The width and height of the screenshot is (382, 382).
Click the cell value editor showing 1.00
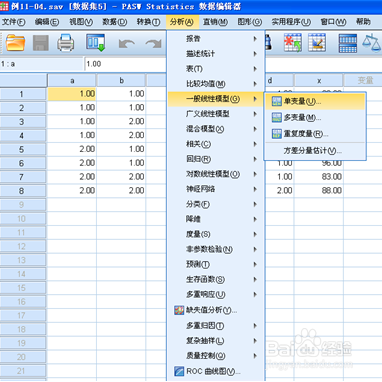(x=125, y=64)
